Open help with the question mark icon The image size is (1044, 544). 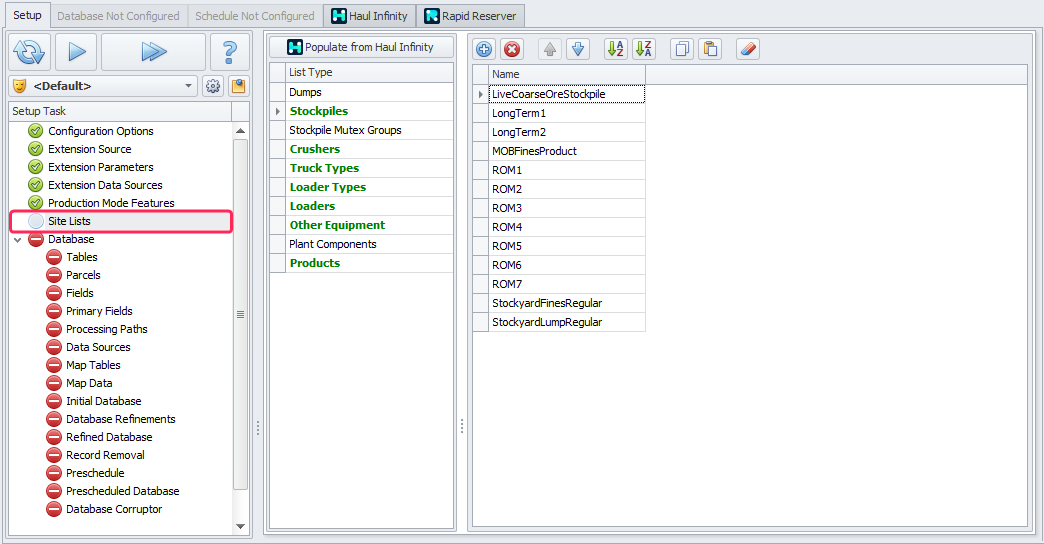coord(229,52)
